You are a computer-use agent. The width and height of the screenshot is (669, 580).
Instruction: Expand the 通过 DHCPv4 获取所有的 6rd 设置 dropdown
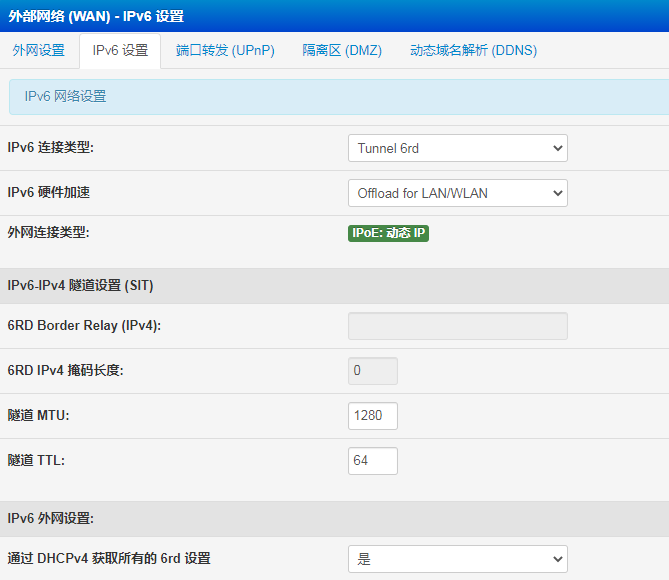(457, 559)
